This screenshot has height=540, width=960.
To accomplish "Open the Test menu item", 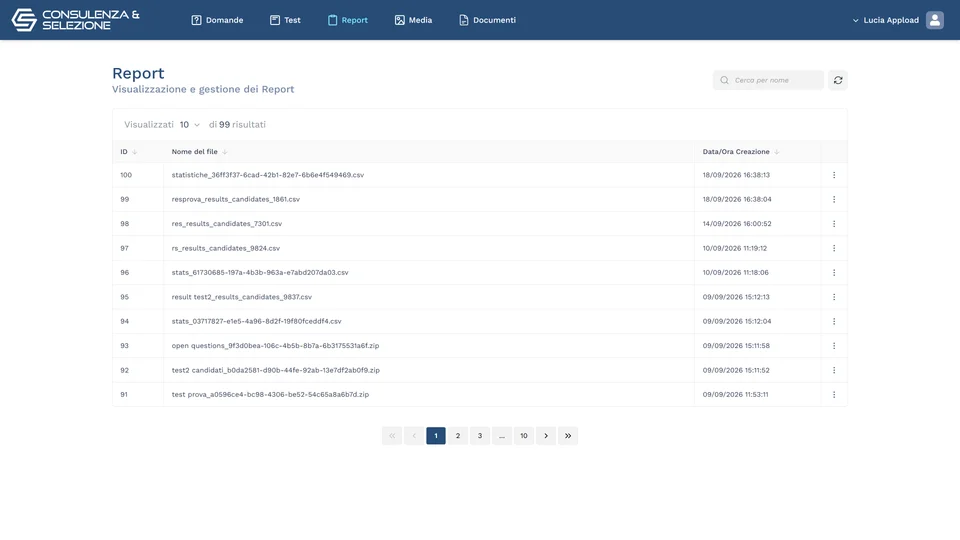I will pos(285,20).
